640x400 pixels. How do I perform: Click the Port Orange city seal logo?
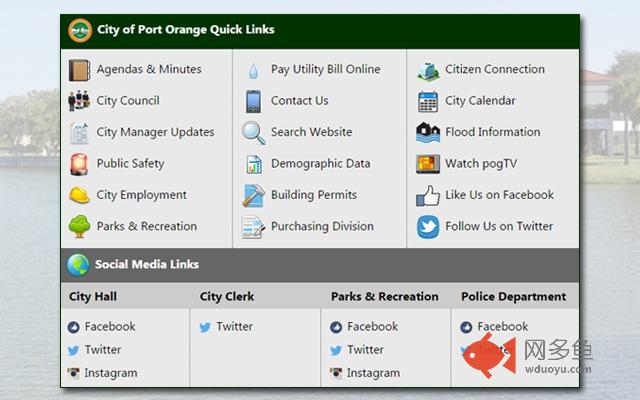[x=80, y=30]
